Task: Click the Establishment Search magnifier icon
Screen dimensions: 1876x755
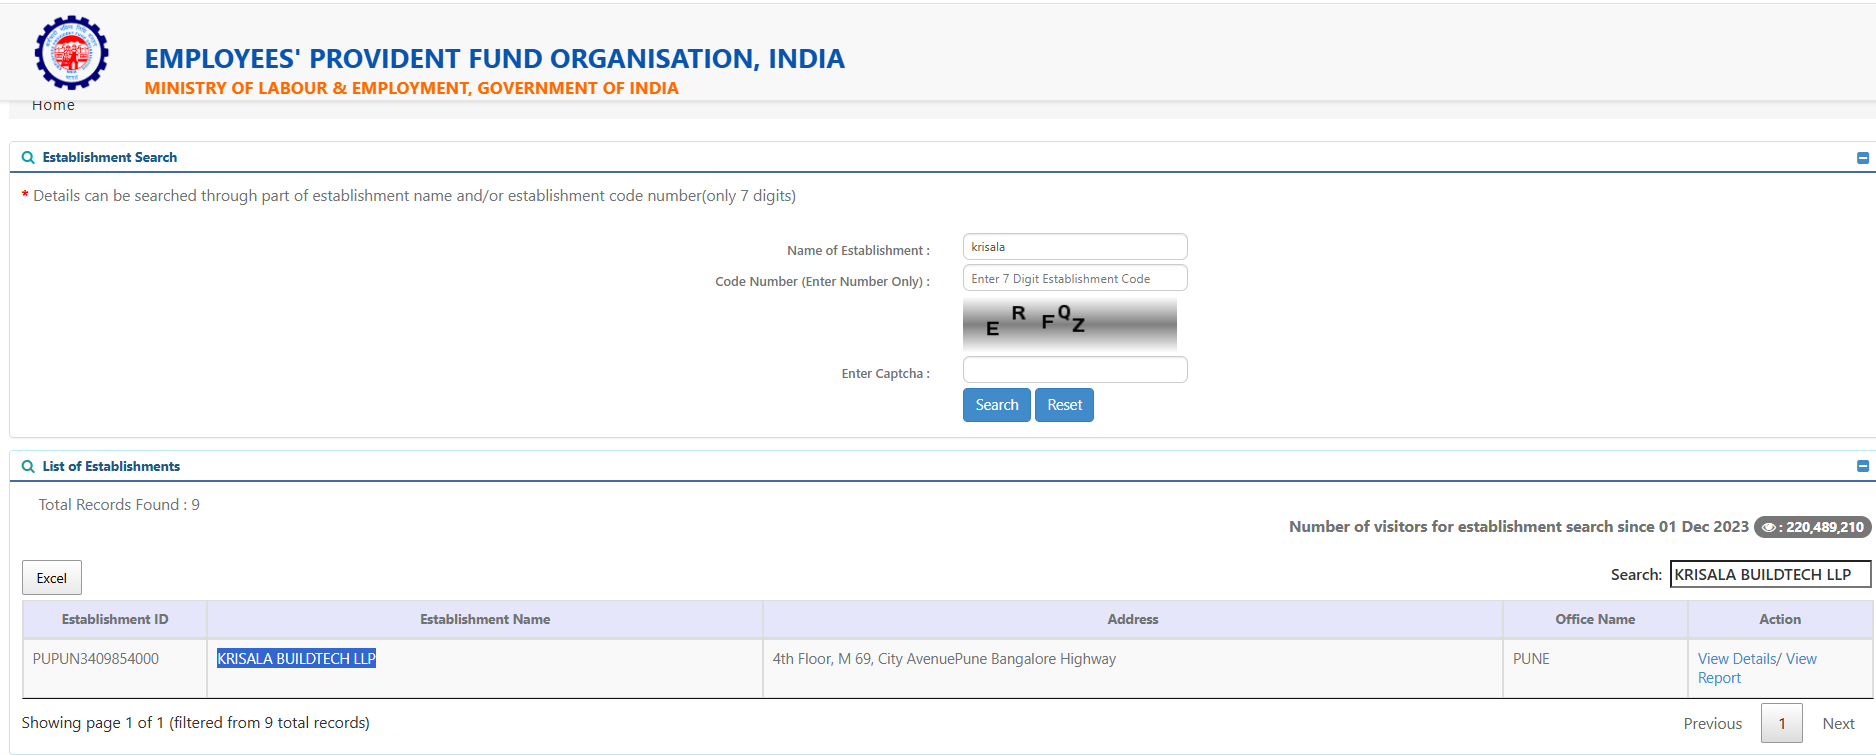Action: (x=28, y=158)
